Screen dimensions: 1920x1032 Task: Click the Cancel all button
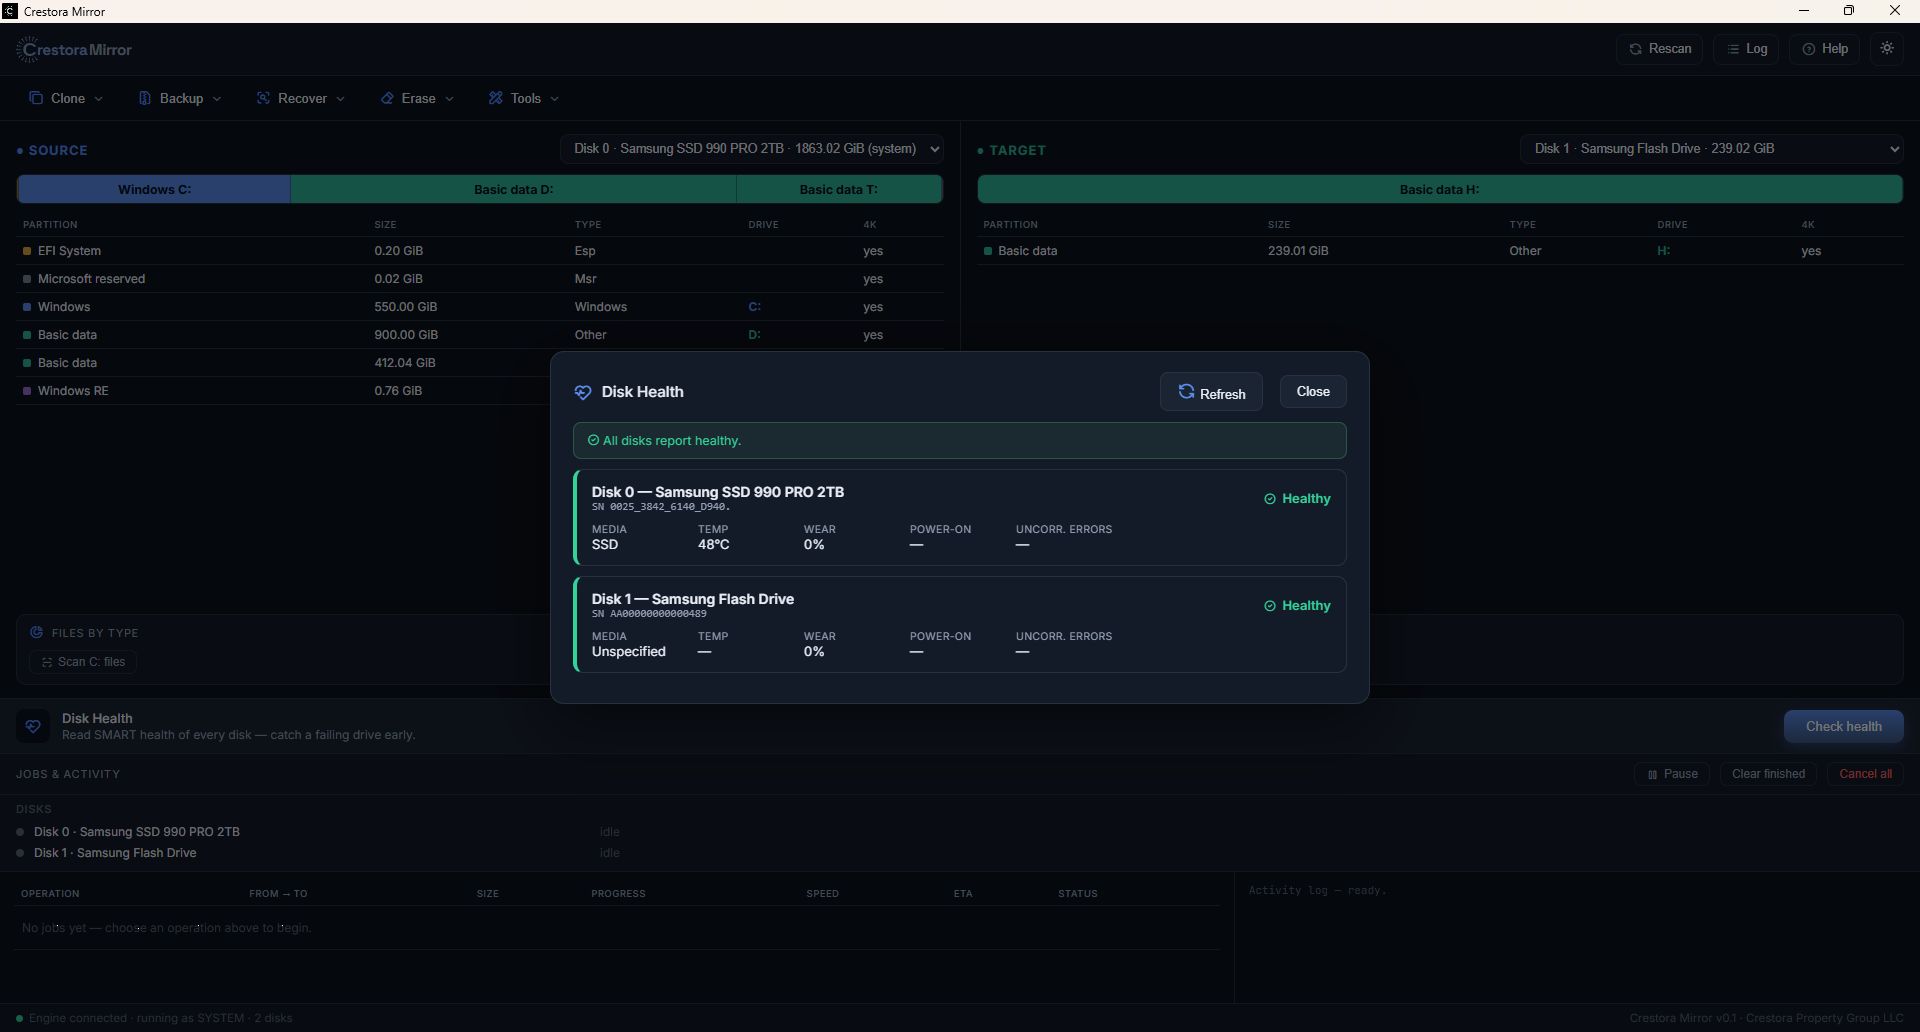click(x=1865, y=774)
